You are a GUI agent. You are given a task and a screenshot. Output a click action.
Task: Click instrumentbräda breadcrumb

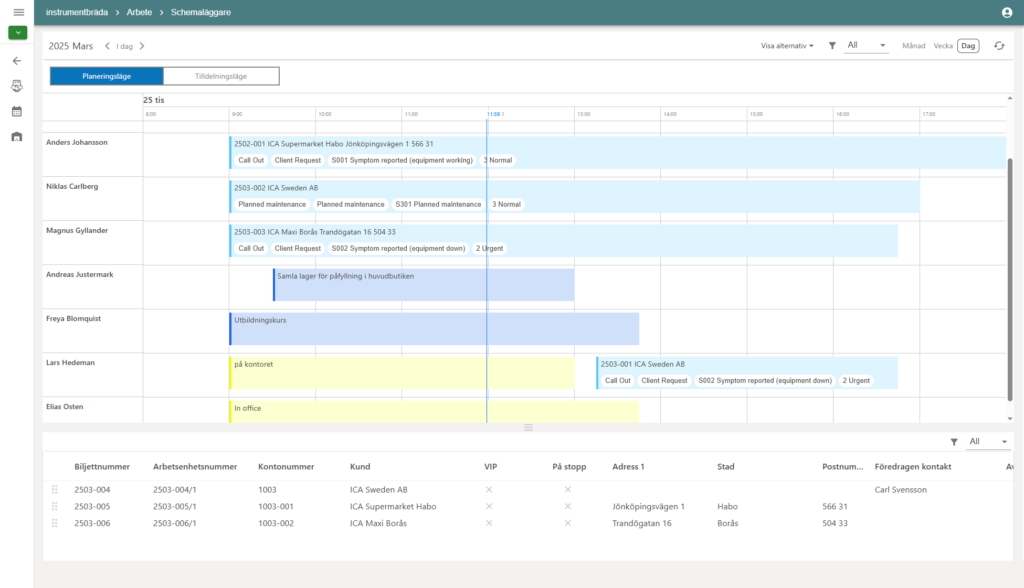[77, 12]
